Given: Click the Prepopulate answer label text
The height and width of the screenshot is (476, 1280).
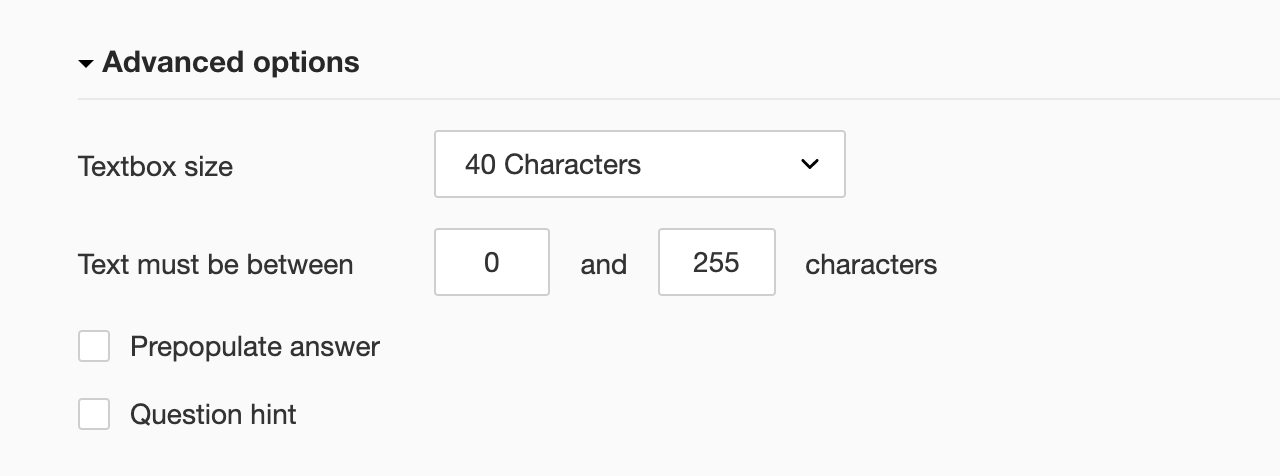Looking at the screenshot, I should [255, 347].
